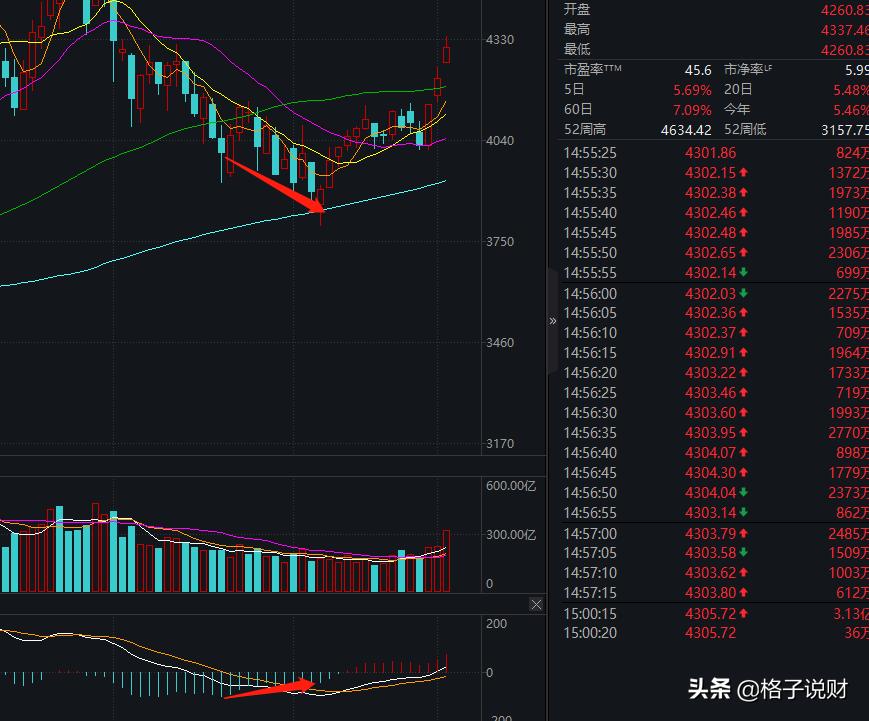
Task: Select the 开盘 opening price row
Action: pos(700,9)
